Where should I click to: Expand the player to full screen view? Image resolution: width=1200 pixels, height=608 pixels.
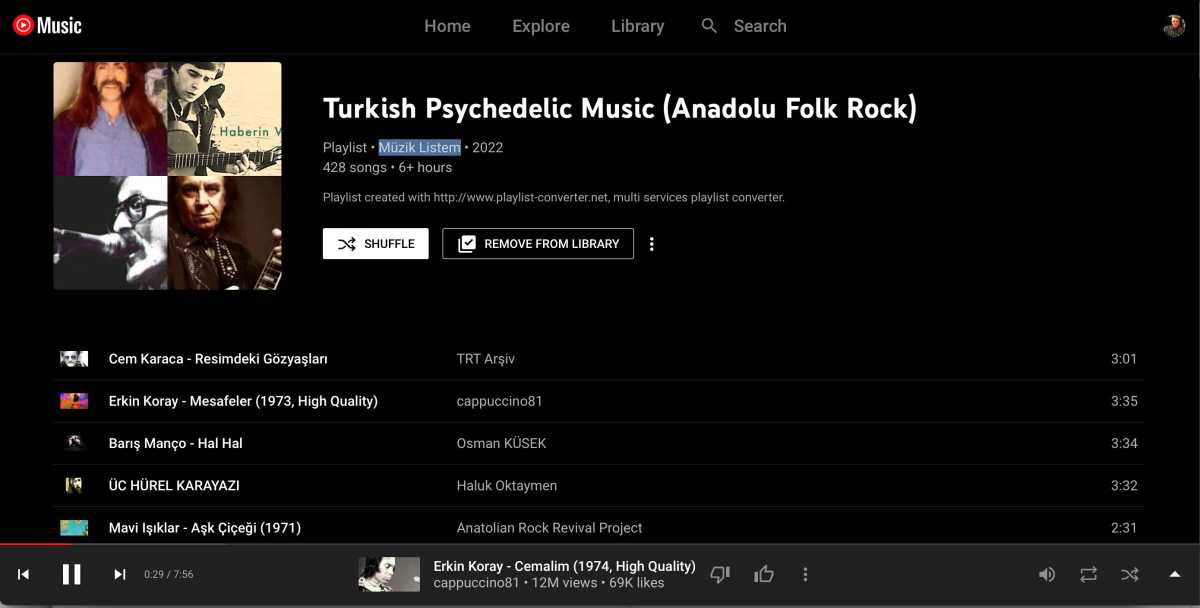pos(1173,573)
